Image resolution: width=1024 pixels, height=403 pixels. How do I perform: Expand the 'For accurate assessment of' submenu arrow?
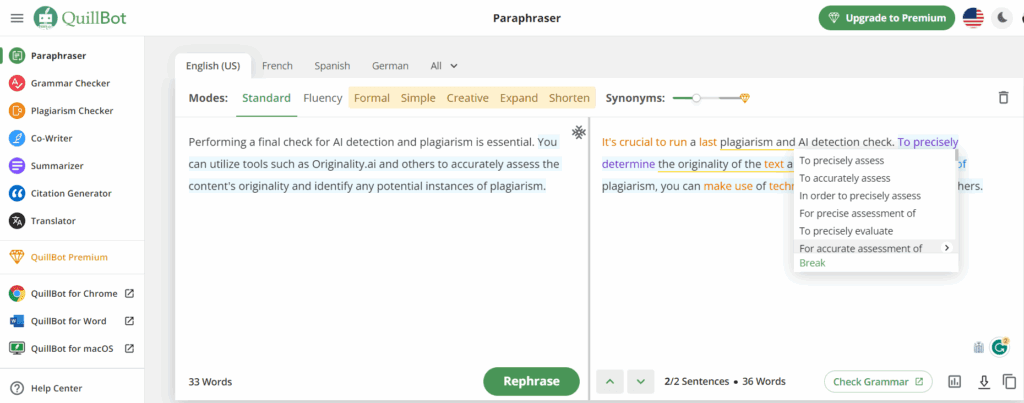click(x=946, y=248)
